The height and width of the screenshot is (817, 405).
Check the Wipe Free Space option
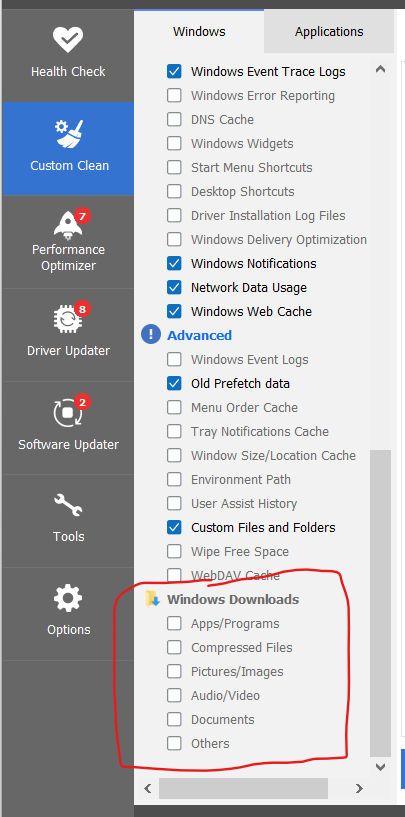coord(174,551)
